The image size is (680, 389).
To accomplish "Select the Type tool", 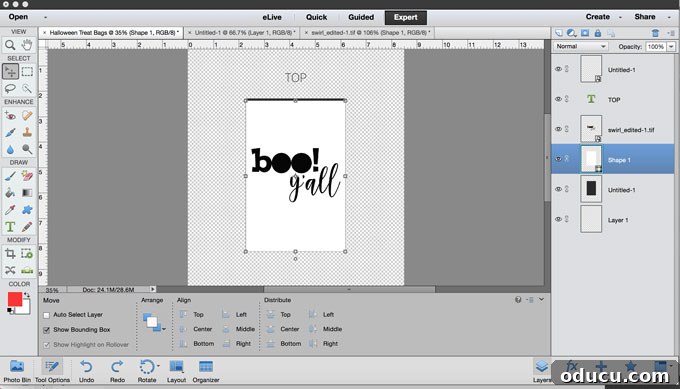I will click(x=10, y=226).
